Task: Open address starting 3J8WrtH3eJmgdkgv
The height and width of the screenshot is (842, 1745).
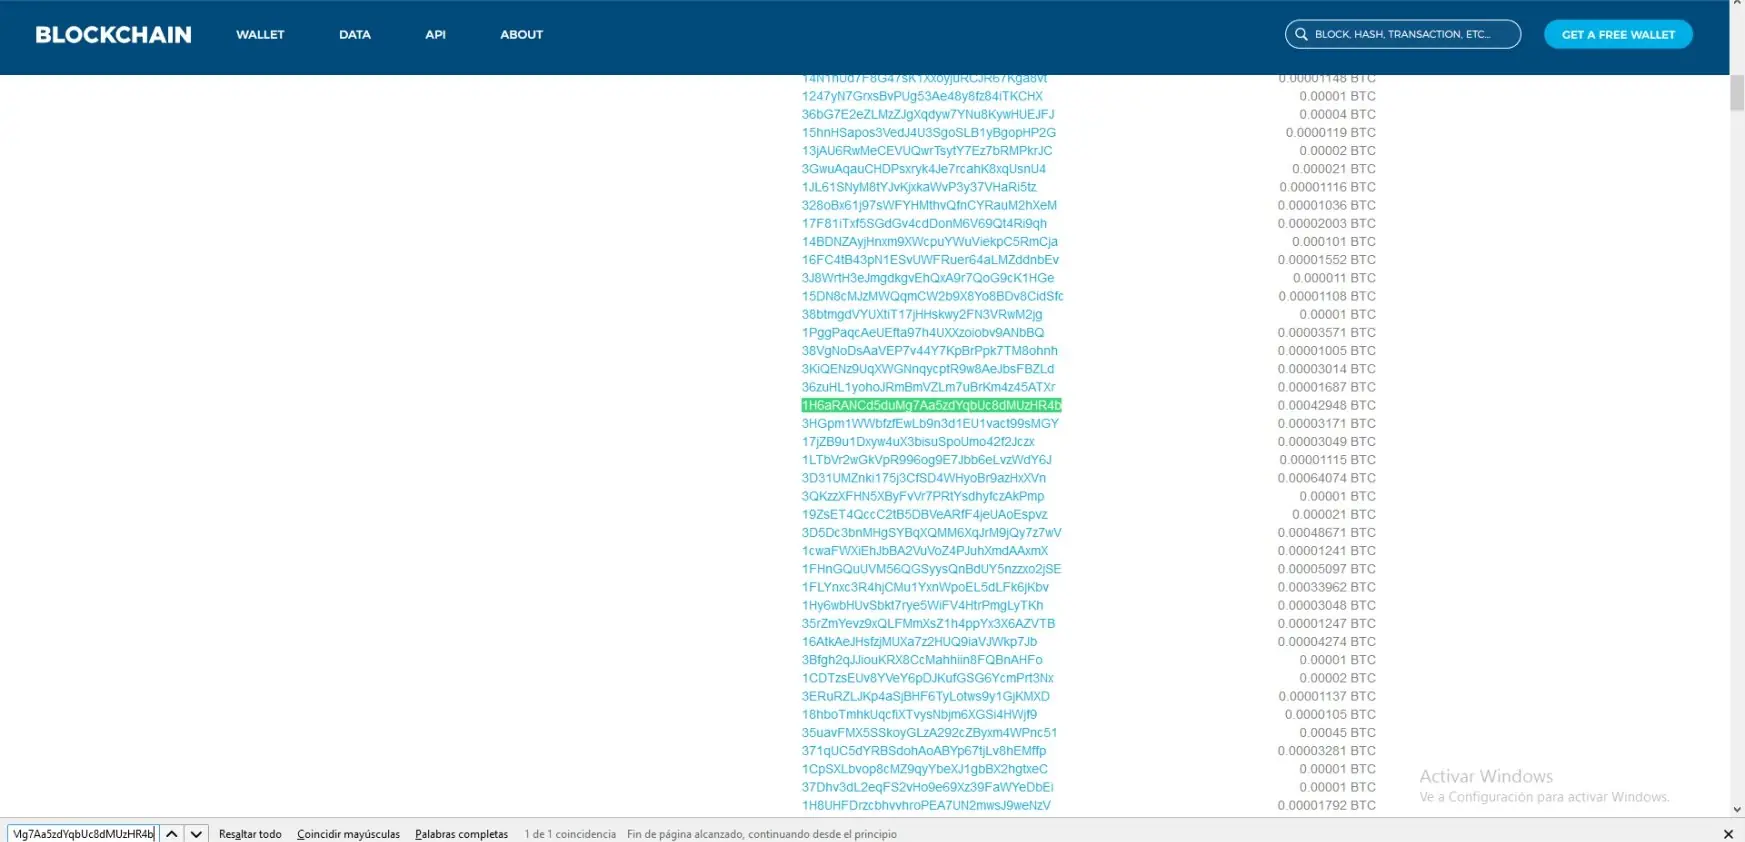Action: 928,278
